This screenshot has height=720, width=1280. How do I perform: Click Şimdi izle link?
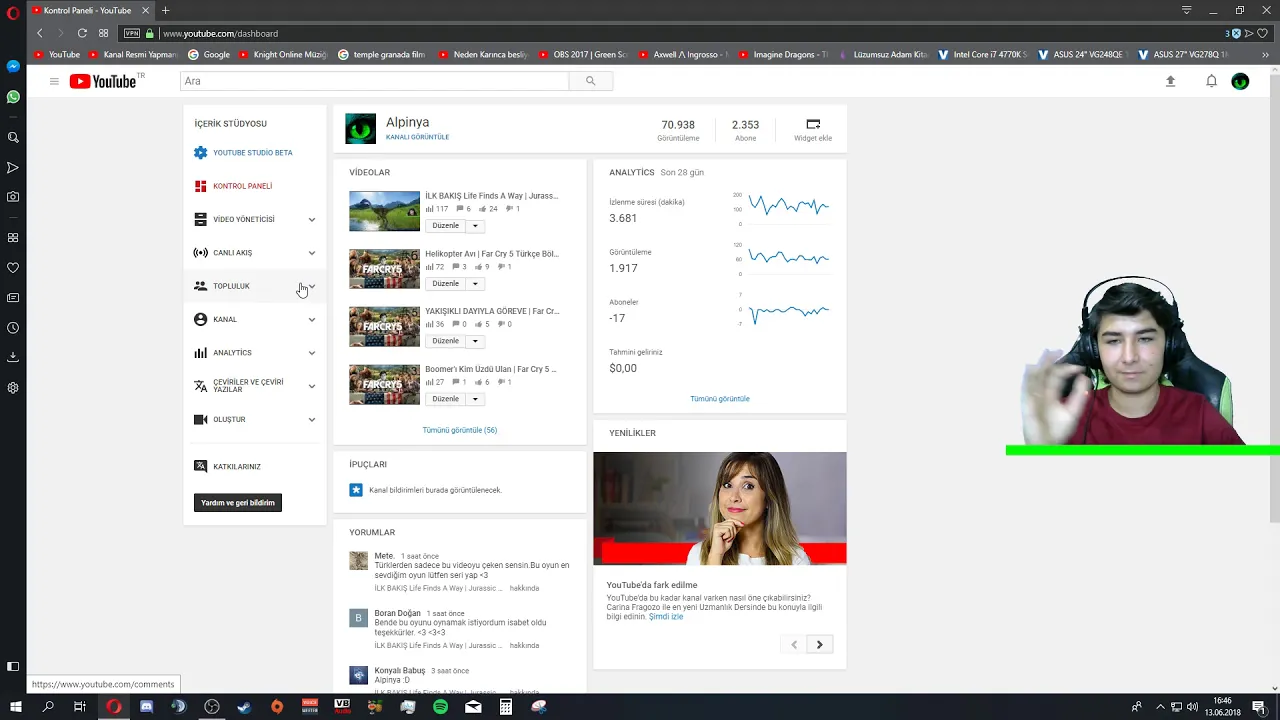tap(666, 617)
